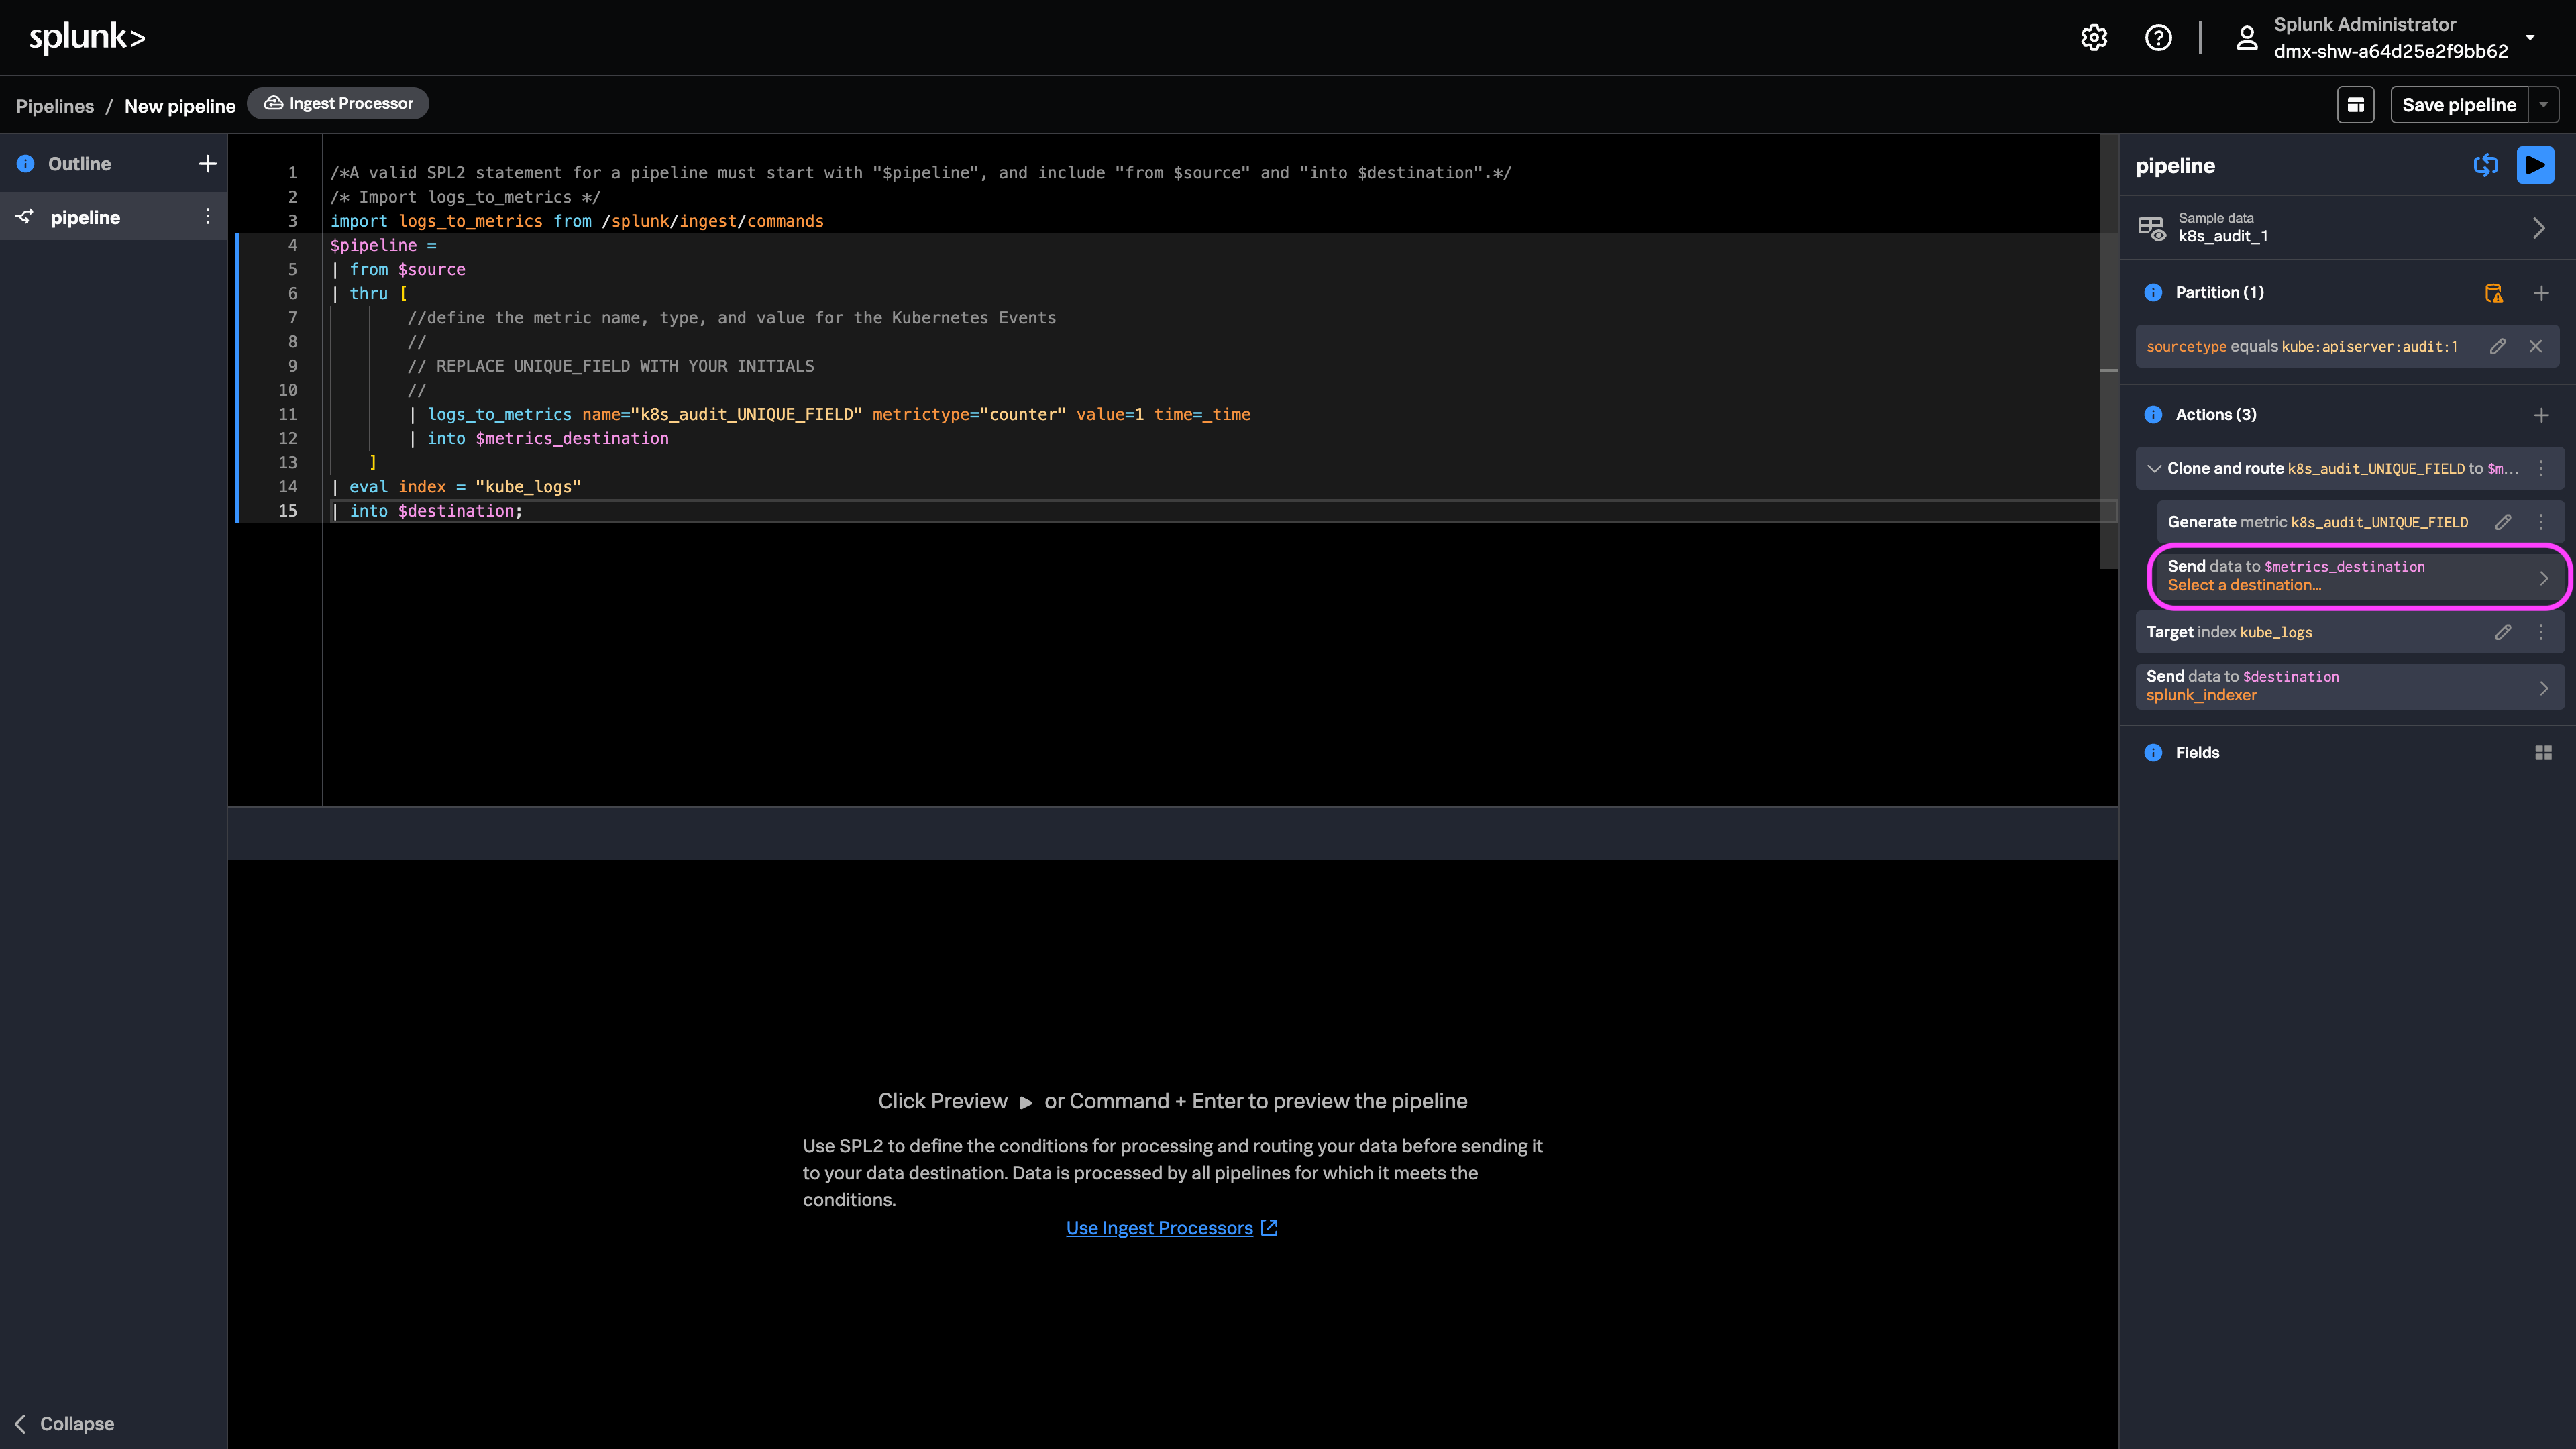Add a new action with plus
This screenshot has width=2576, height=1449.
pos(2541,415)
